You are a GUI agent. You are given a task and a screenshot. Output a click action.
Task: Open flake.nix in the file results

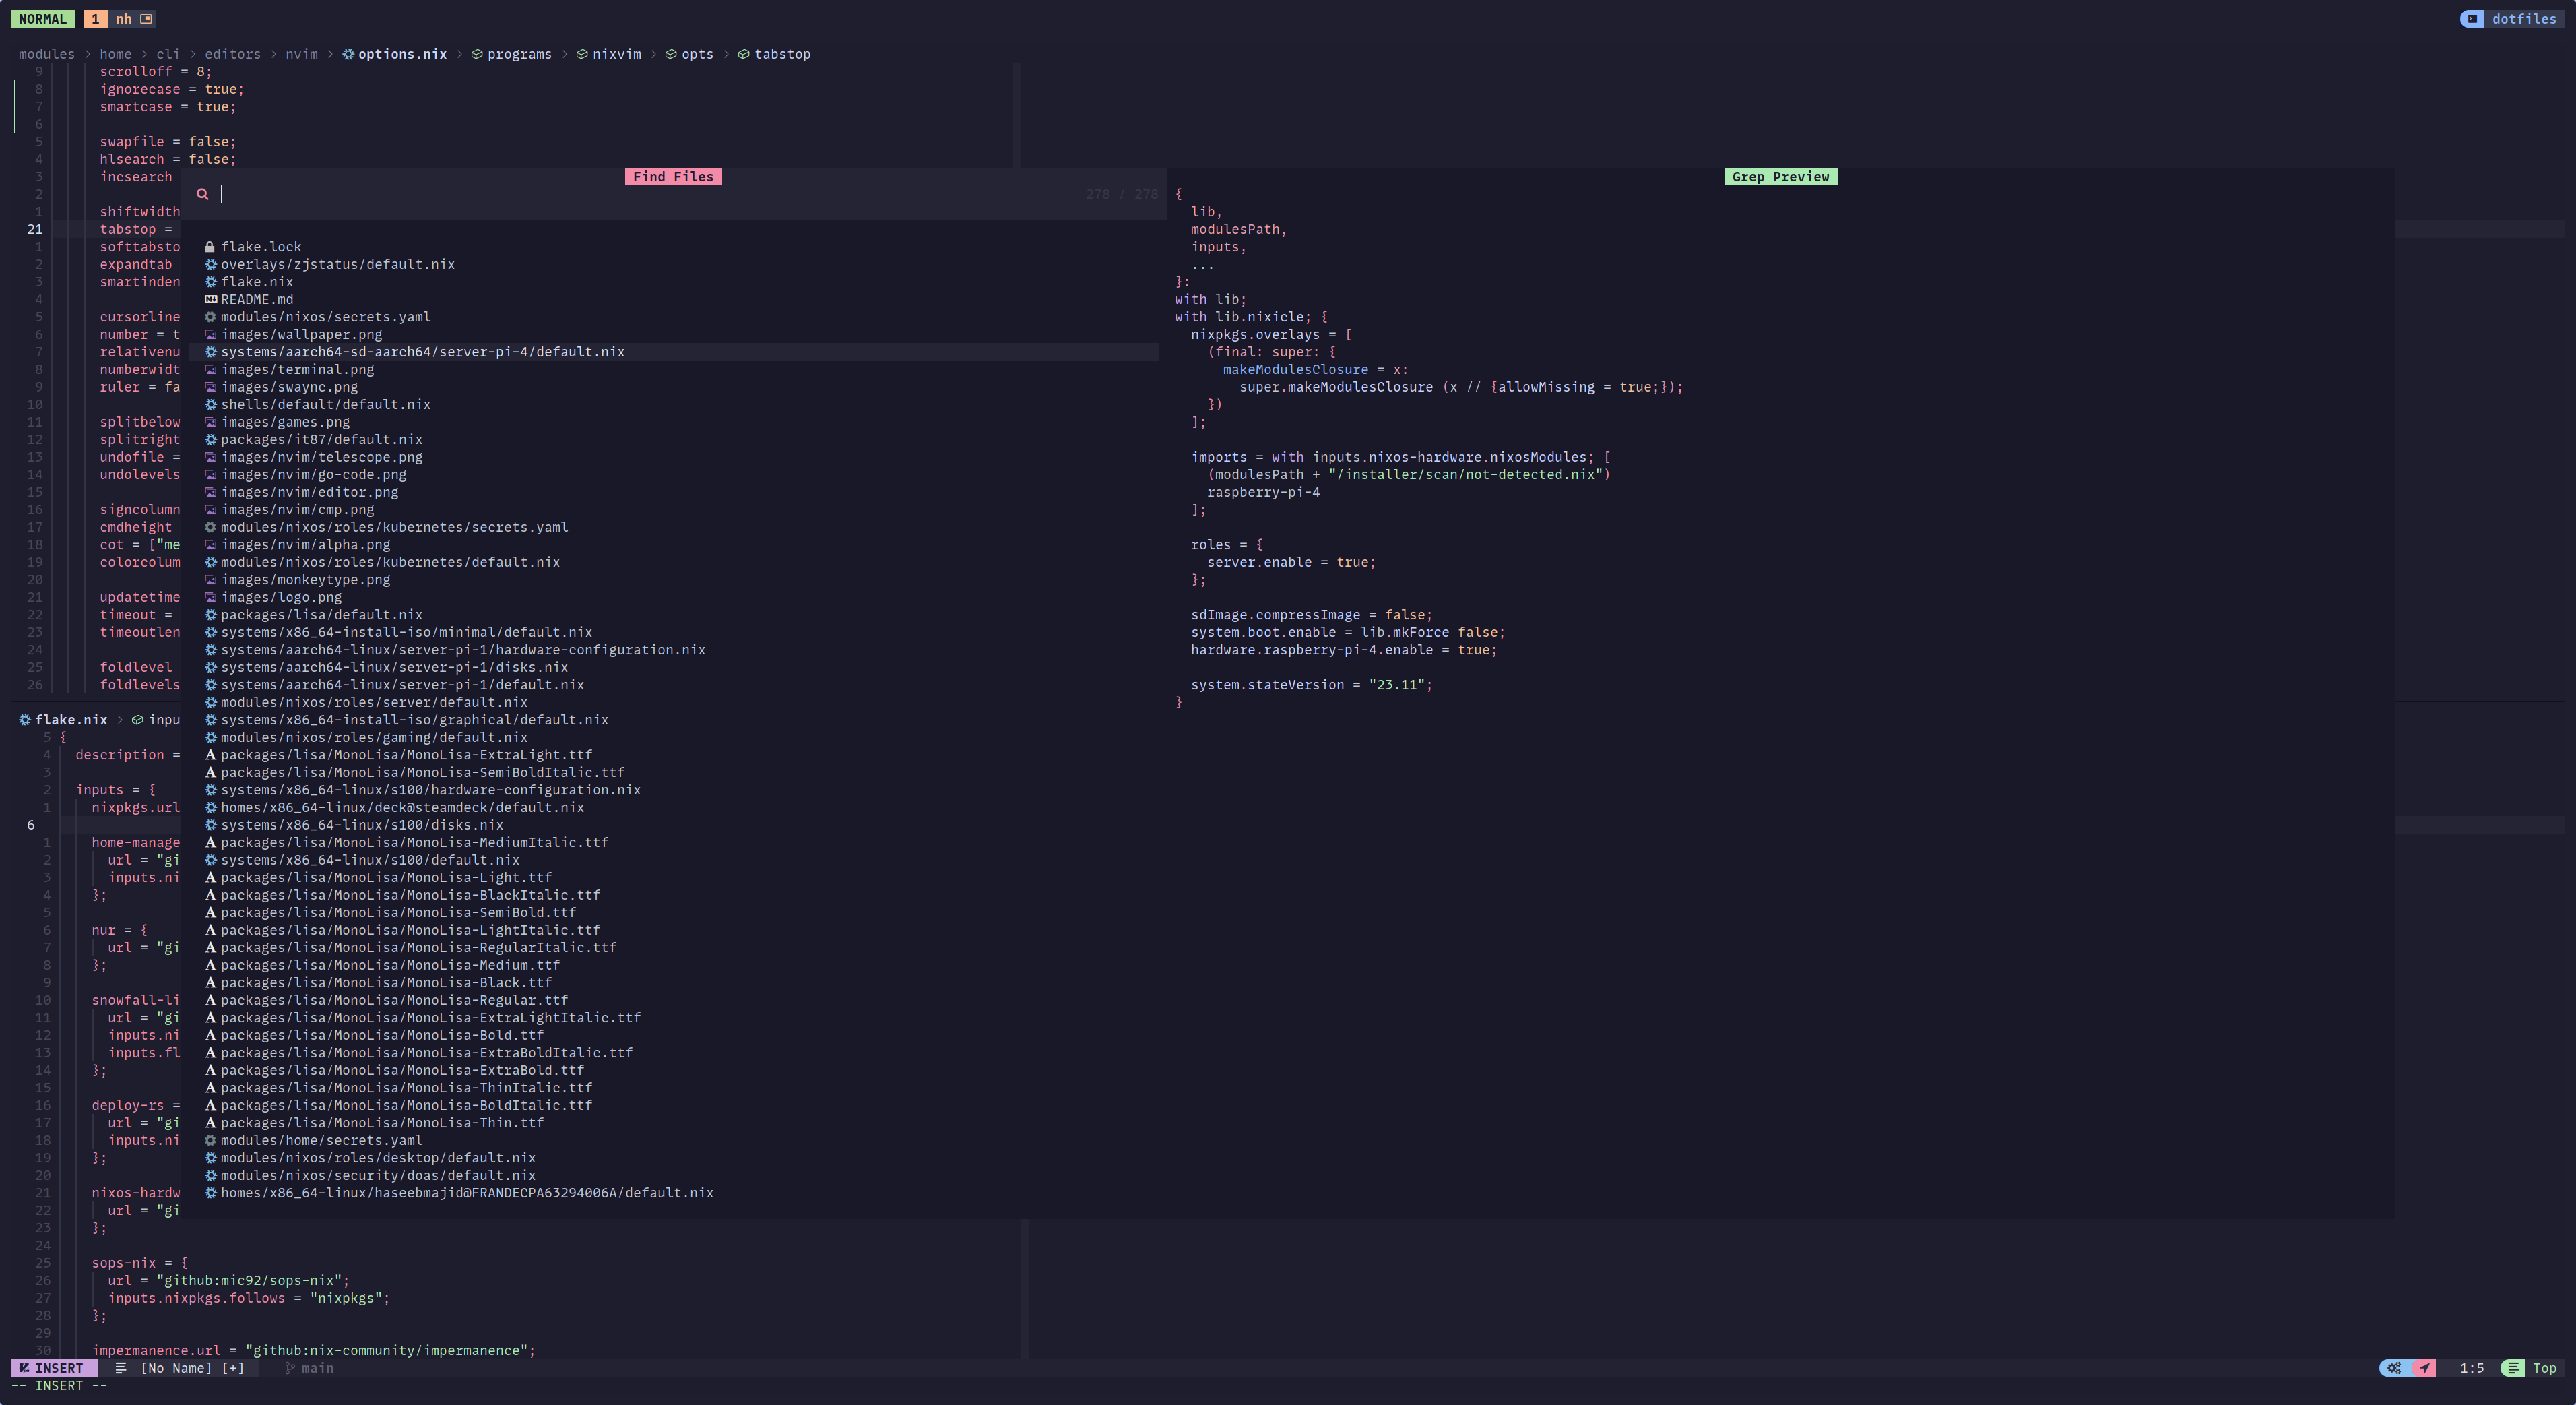pos(256,282)
